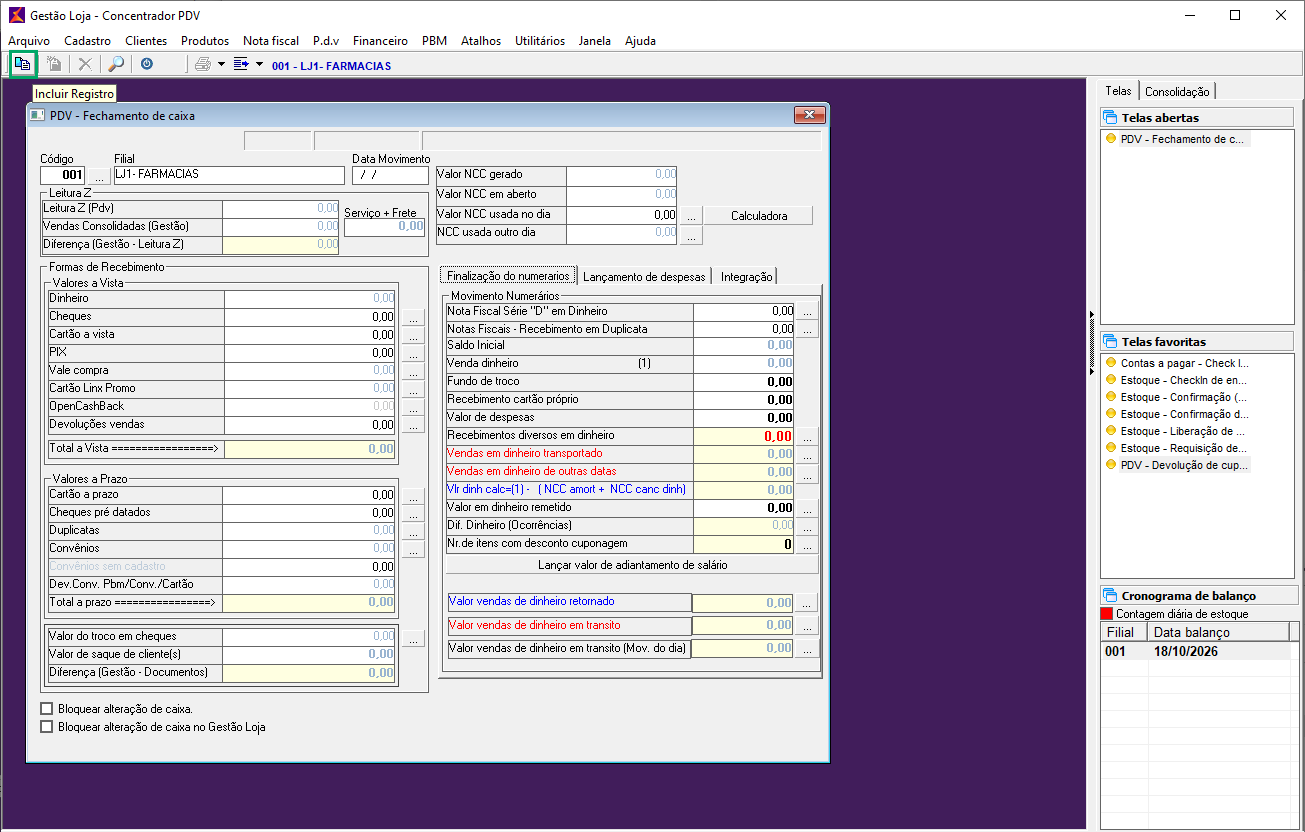Click the delete X toolbar icon
Image resolution: width=1305 pixels, height=832 pixels.
point(85,65)
